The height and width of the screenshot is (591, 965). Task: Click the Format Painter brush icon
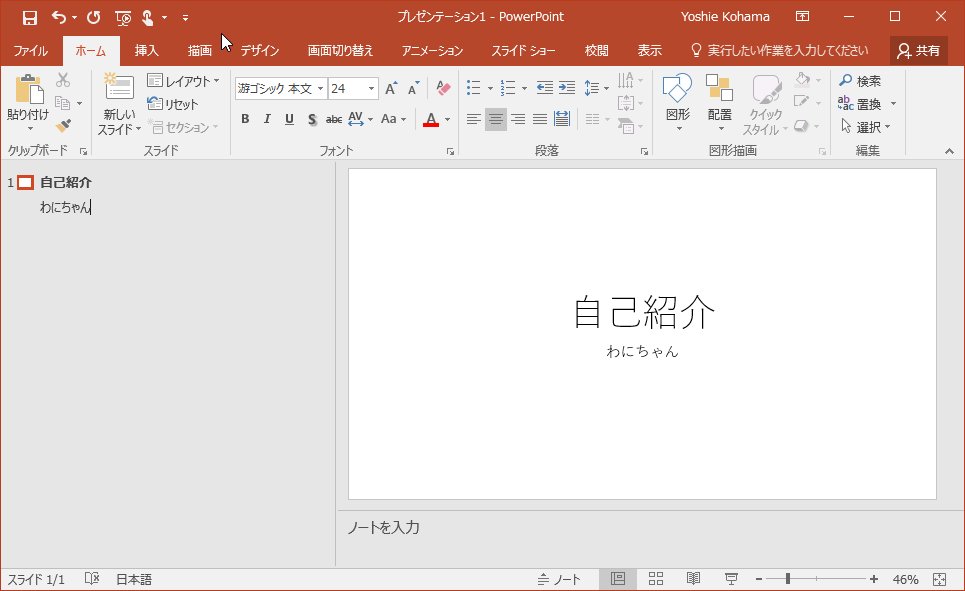click(64, 125)
